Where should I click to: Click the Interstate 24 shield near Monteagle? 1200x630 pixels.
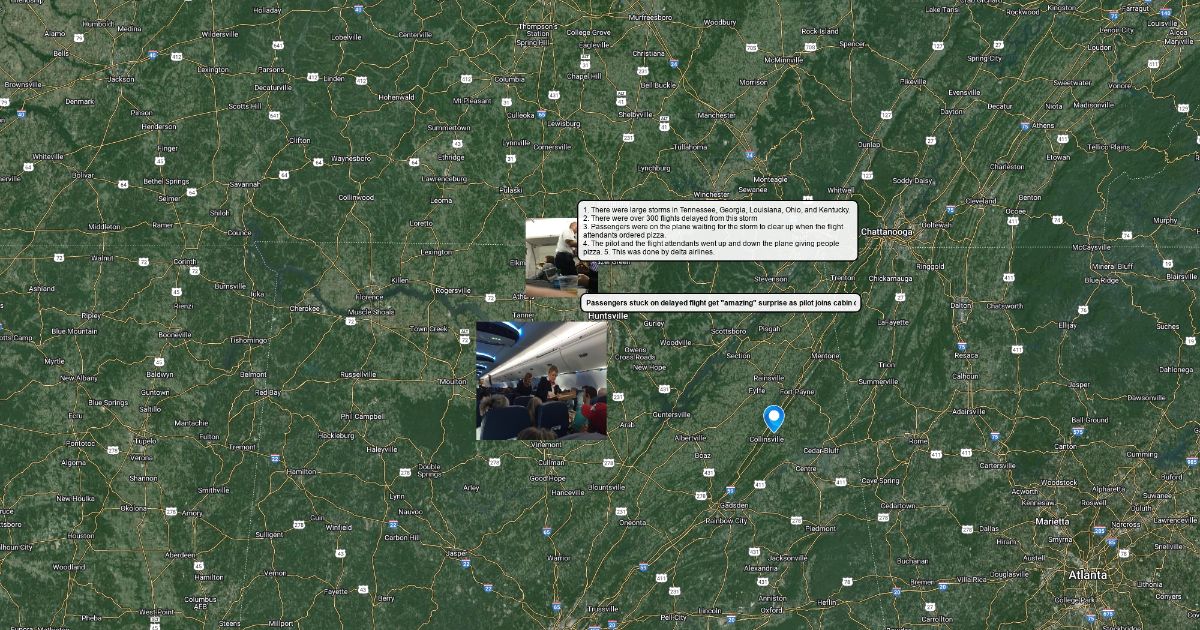749,155
